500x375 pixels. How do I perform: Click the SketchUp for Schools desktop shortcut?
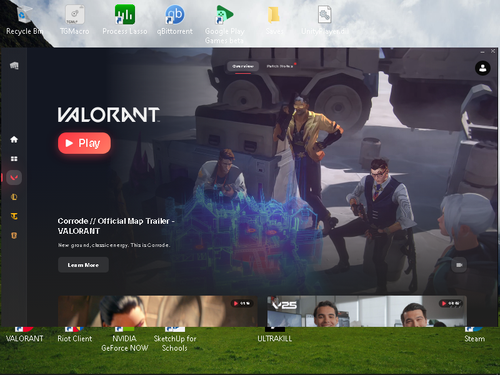coord(175,340)
